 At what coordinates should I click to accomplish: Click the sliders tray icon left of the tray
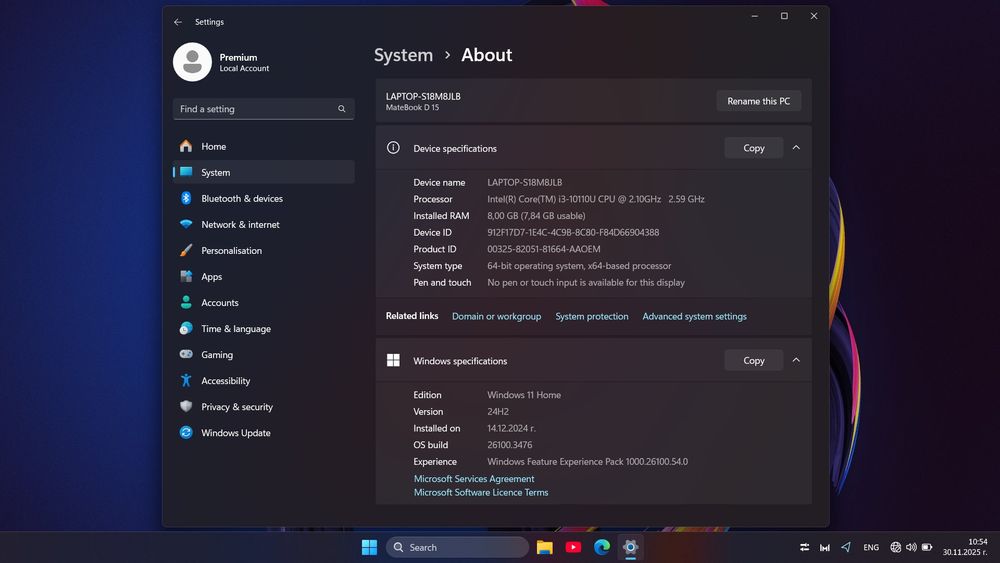[804, 547]
